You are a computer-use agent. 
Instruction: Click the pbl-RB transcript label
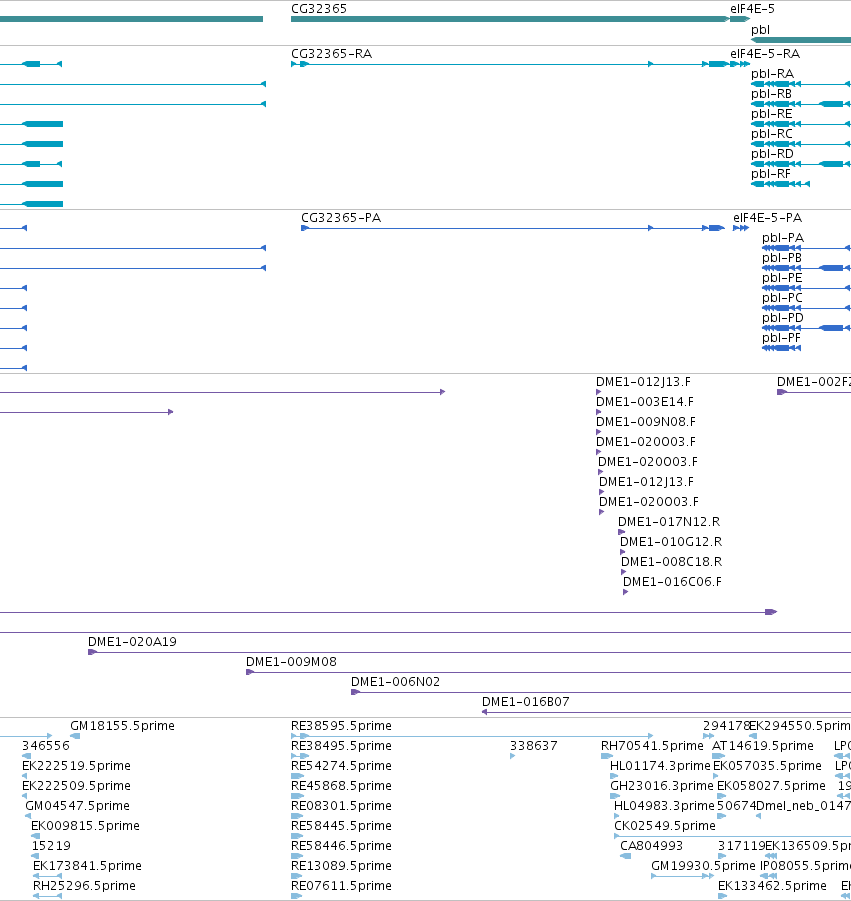771,94
